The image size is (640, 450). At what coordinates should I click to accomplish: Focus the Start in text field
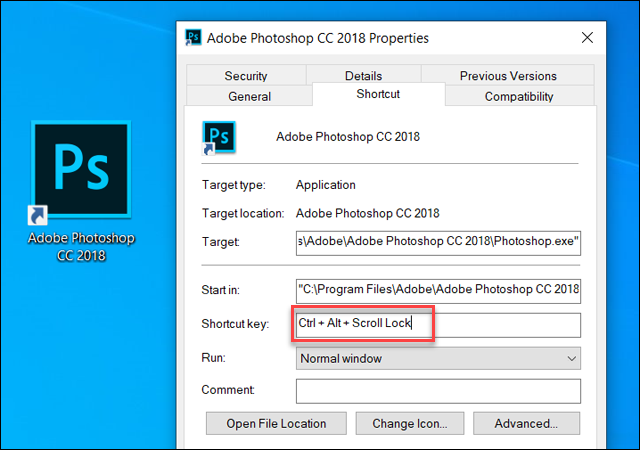[x=438, y=290]
